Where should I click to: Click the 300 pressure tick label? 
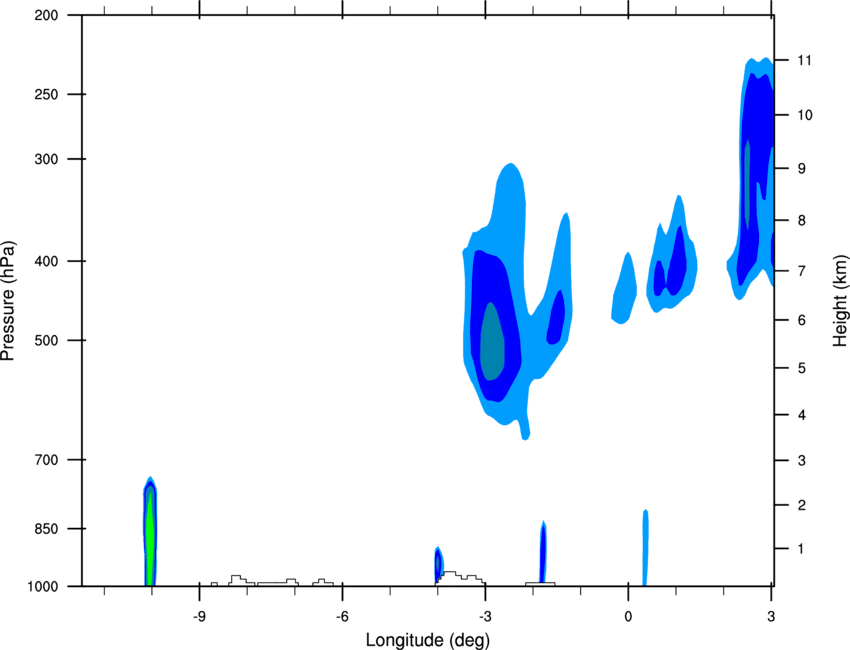pos(46,159)
